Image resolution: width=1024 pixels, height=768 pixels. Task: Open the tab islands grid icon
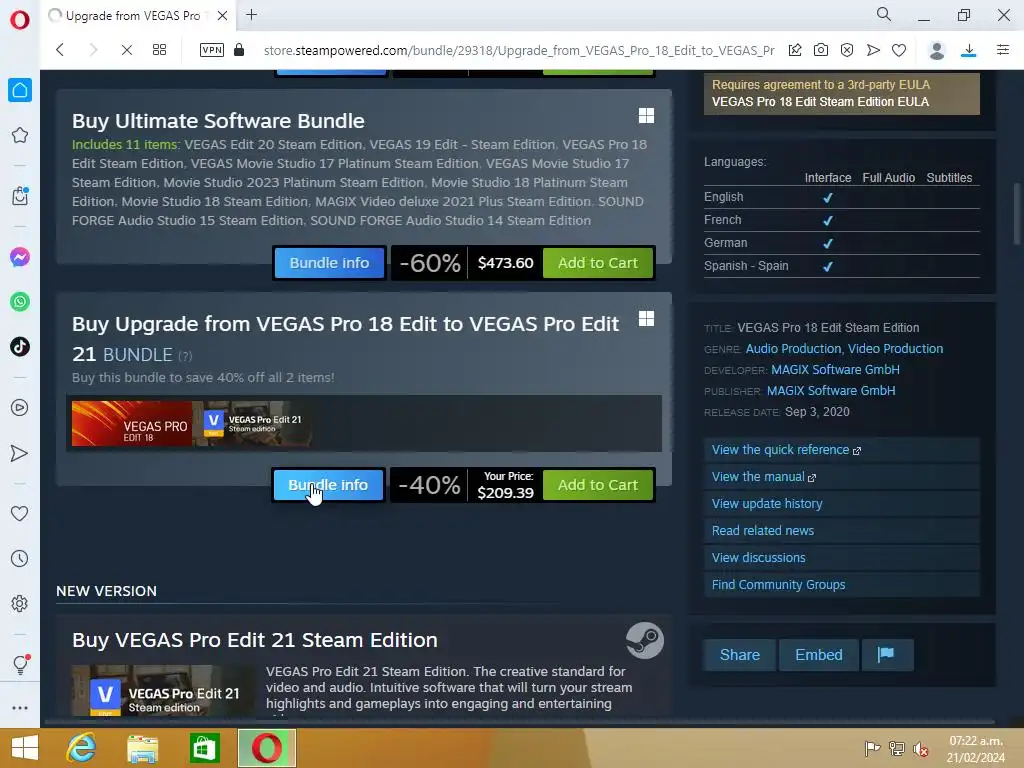159,50
